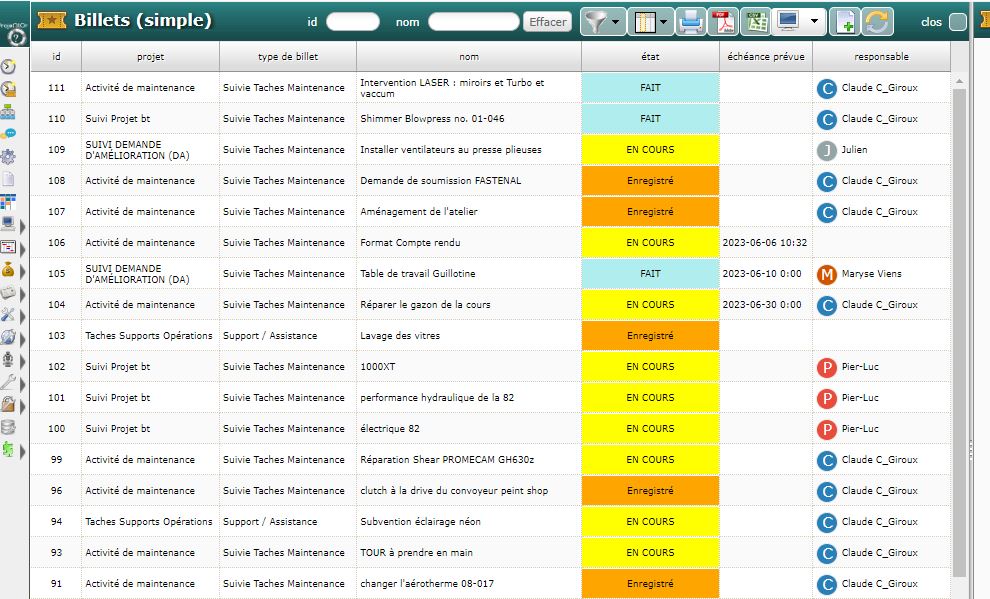Open the display monitor dropdown

tap(800, 21)
